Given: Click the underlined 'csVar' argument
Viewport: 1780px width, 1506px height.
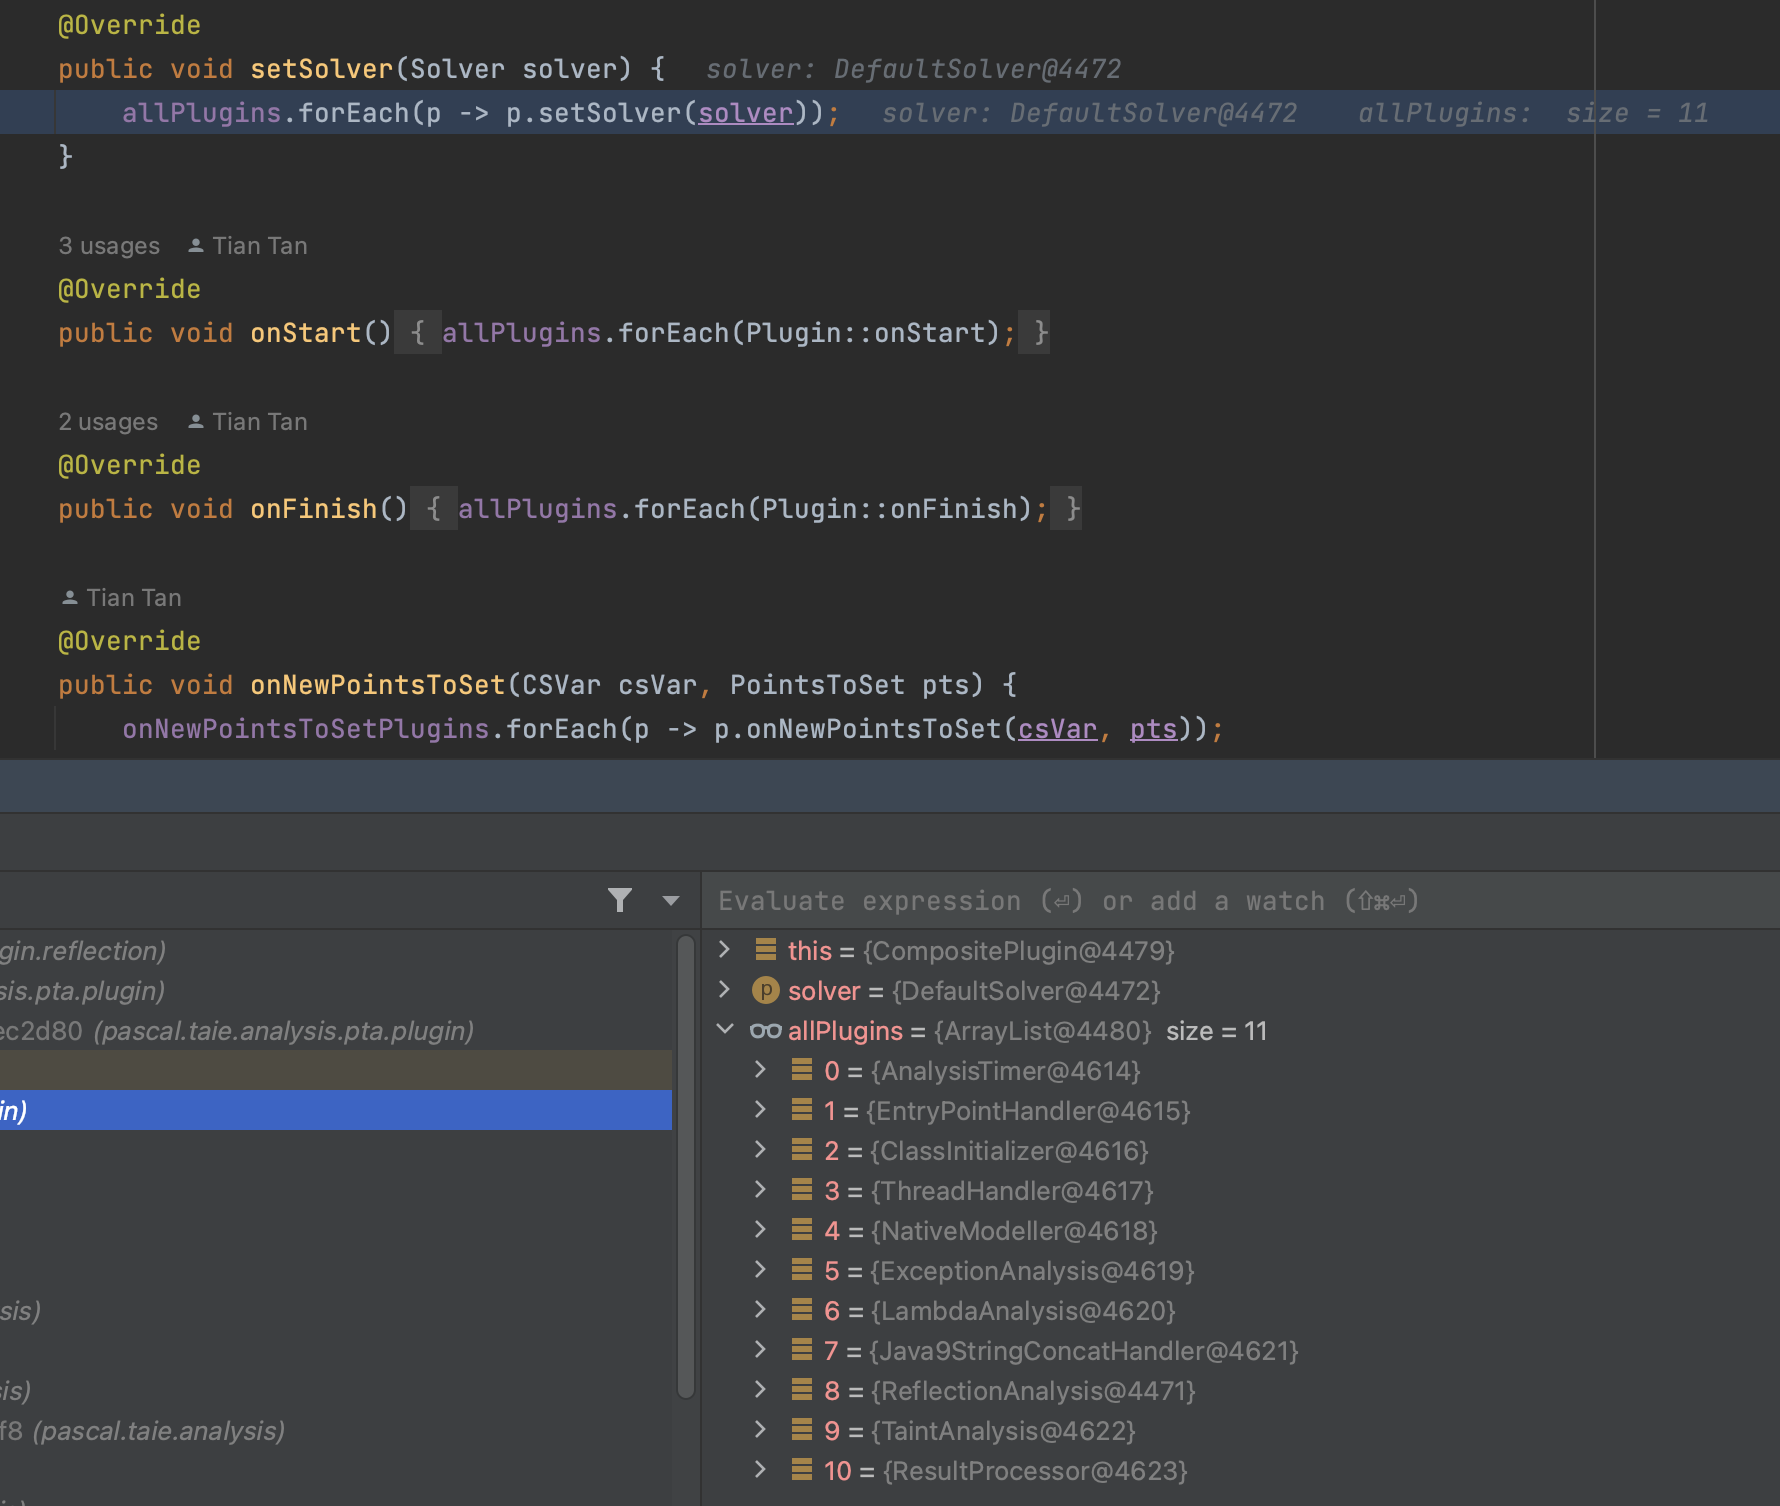Looking at the screenshot, I should 1058,729.
